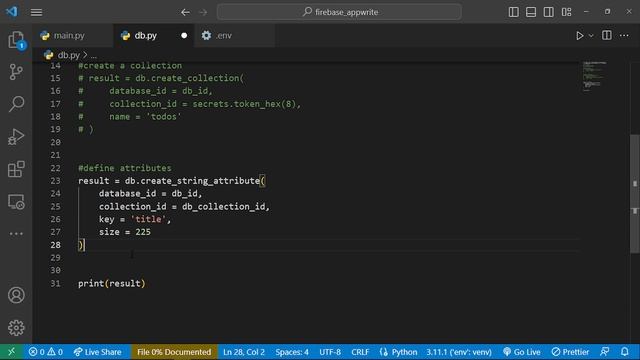Run the Python file with play button
The width and height of the screenshot is (640, 360).
pos(580,36)
